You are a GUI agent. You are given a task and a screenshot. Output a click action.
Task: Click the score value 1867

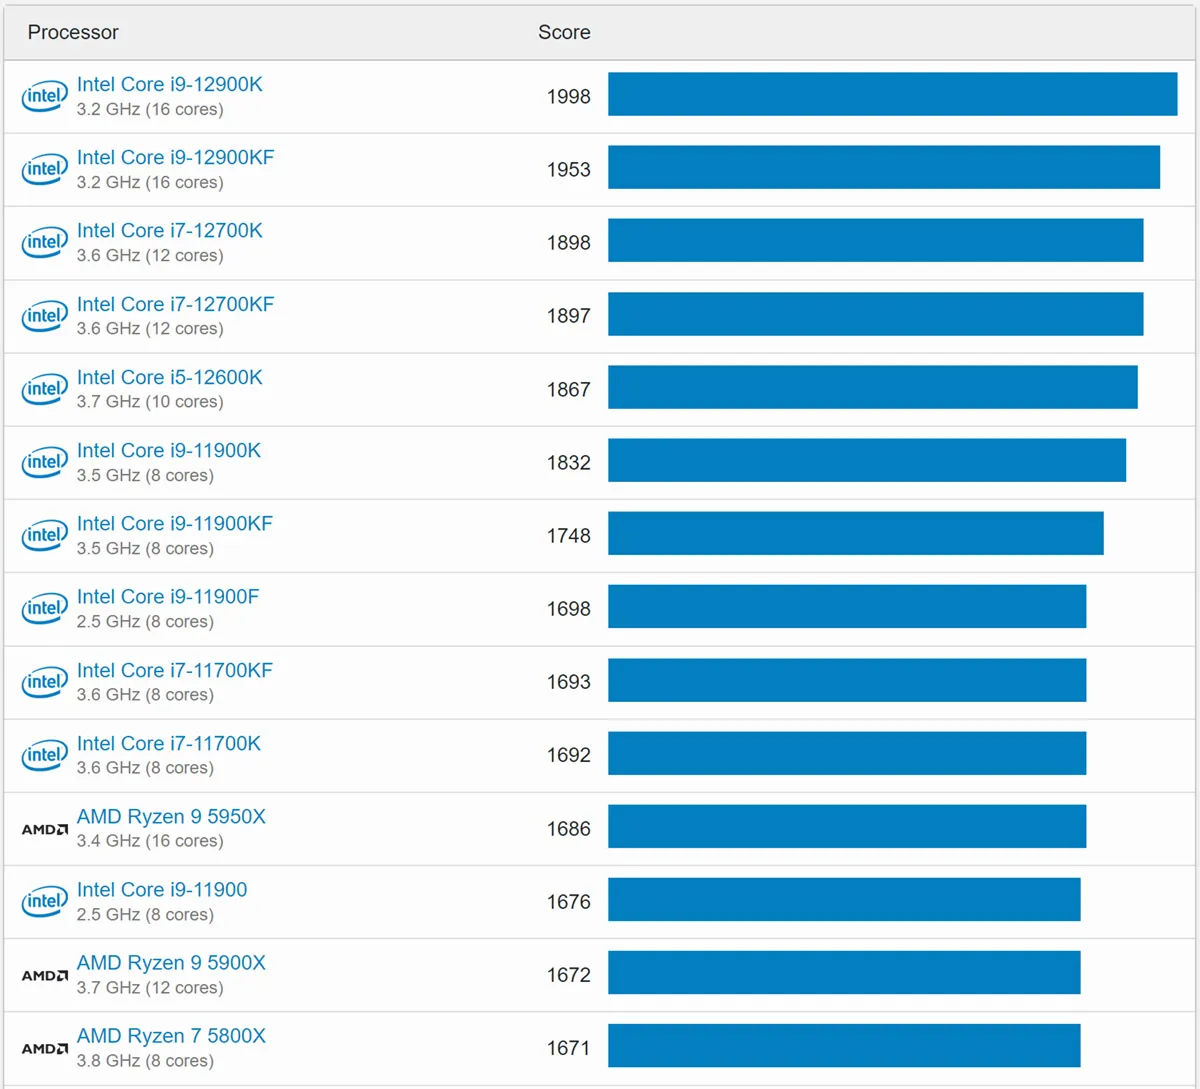569,390
